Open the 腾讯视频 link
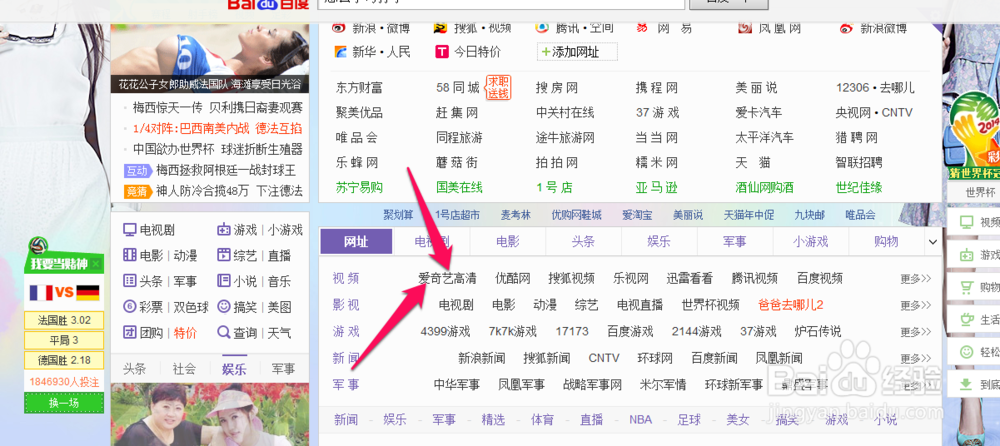The height and width of the screenshot is (446, 1000). [754, 279]
